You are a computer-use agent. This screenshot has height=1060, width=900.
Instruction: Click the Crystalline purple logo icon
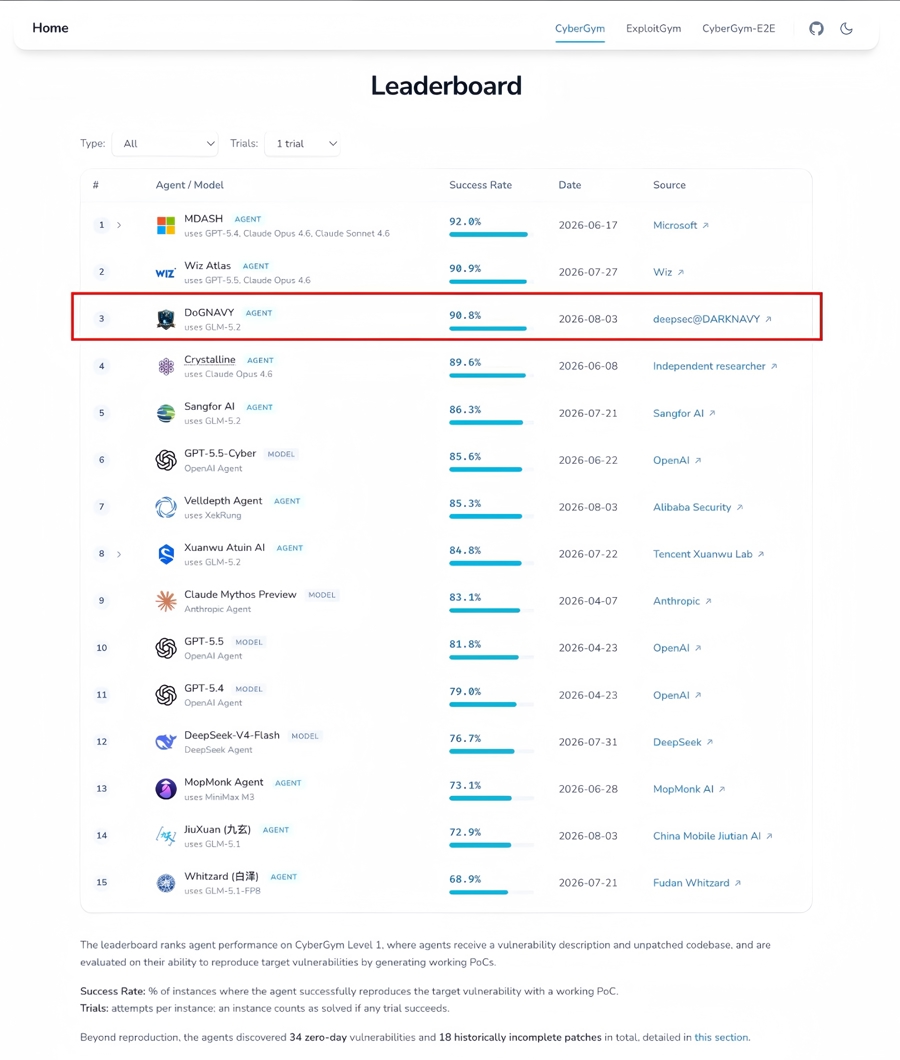166,366
